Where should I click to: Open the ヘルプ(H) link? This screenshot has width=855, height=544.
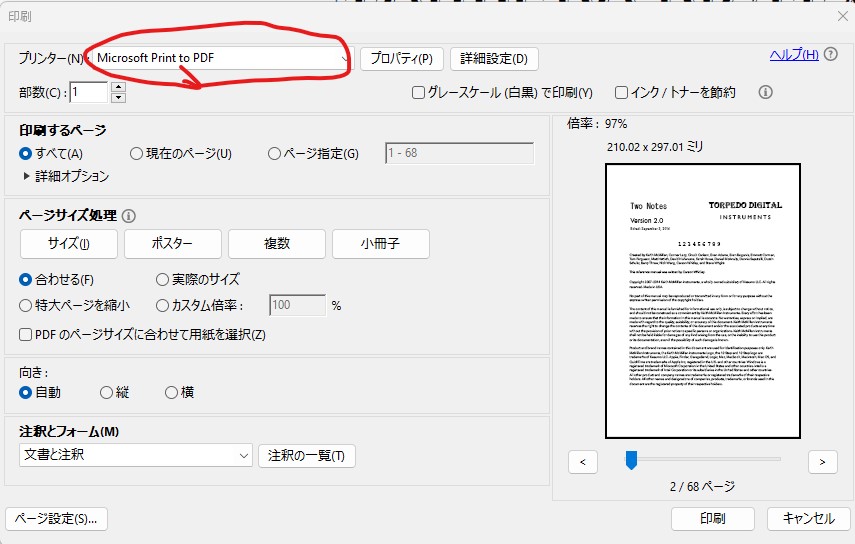pyautogui.click(x=794, y=54)
